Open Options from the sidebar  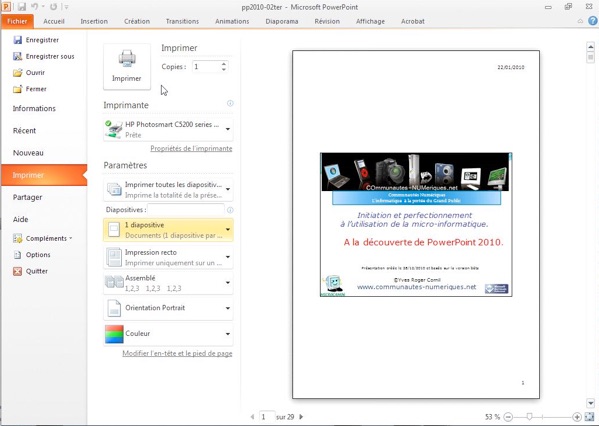(38, 255)
